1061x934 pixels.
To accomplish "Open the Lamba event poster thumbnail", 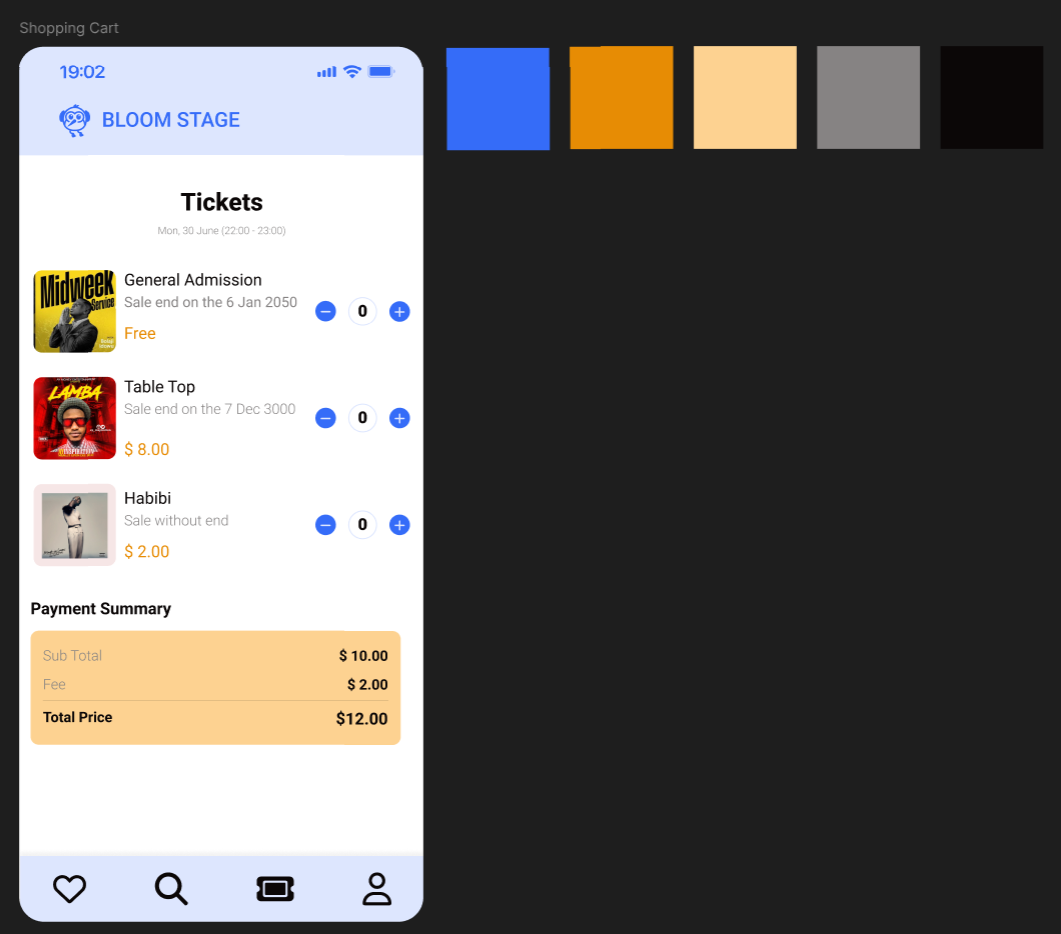I will coord(74,418).
